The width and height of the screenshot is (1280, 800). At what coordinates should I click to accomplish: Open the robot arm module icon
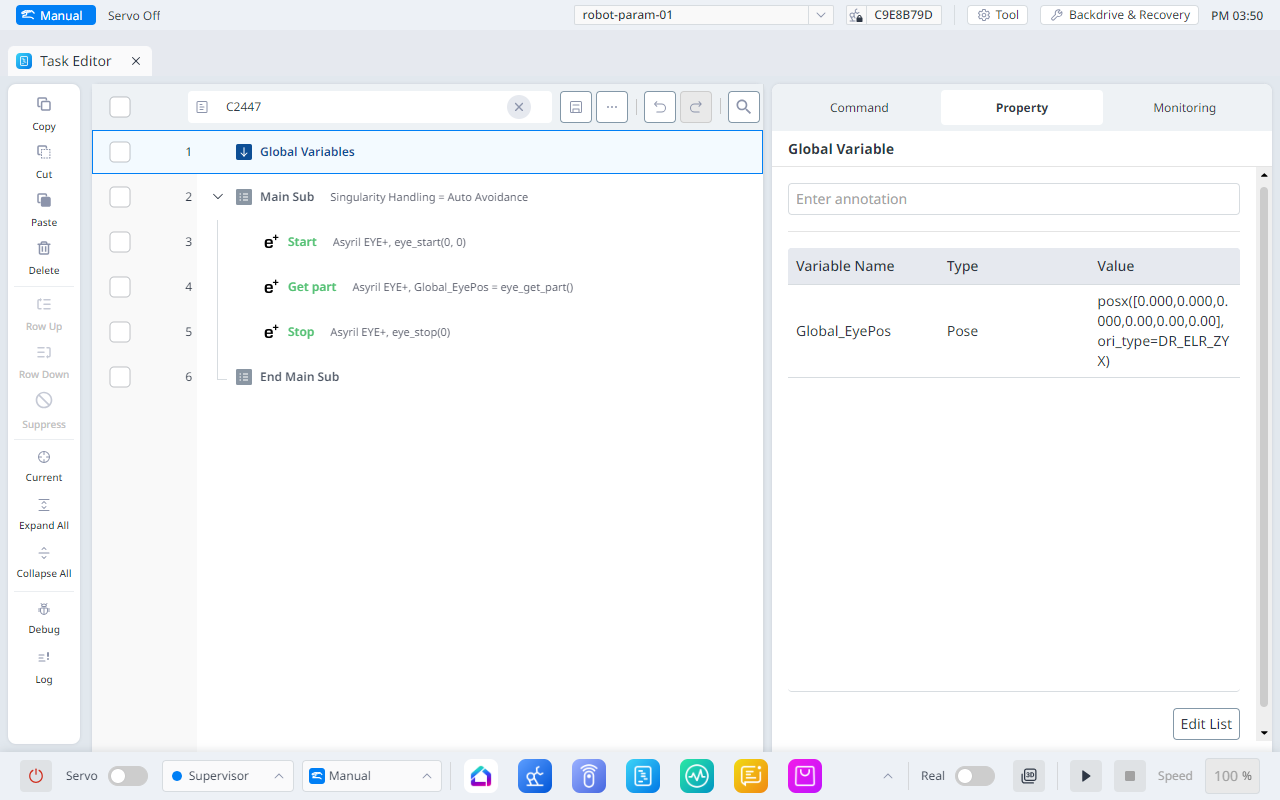click(535, 776)
